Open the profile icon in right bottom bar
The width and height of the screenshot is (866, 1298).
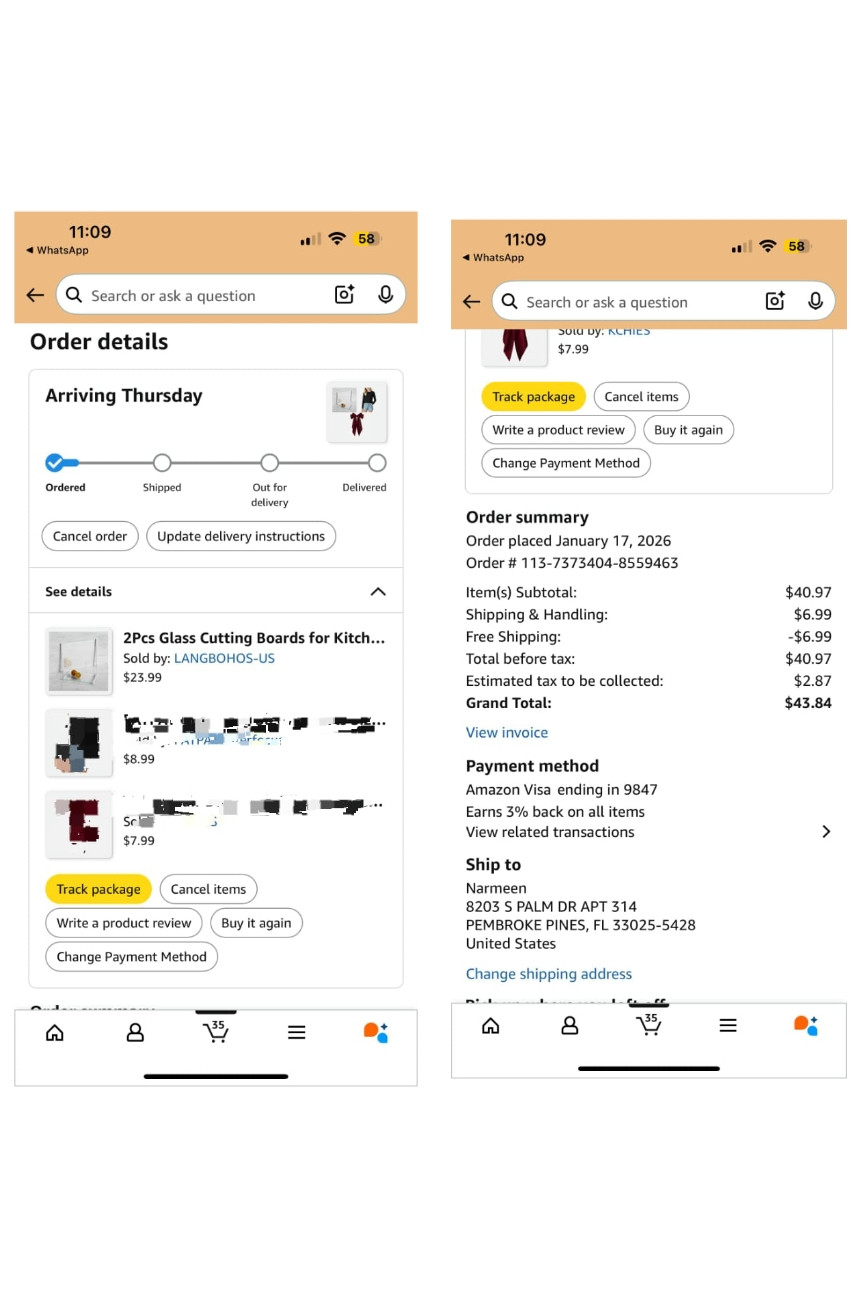click(x=570, y=1025)
